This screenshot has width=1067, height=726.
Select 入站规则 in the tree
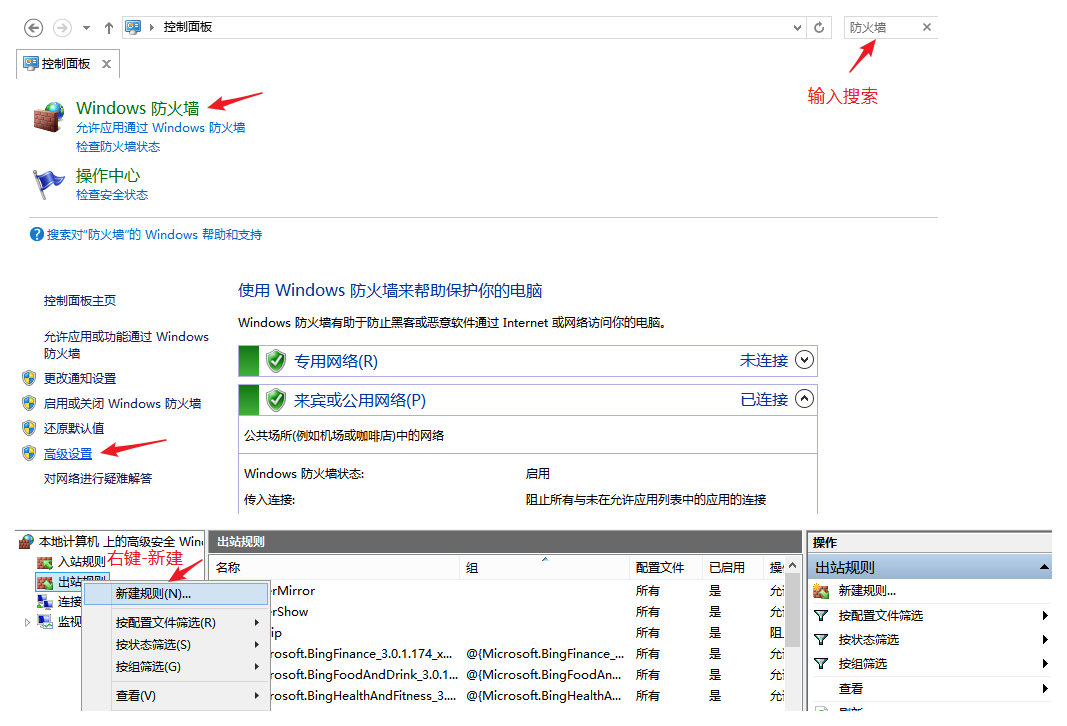pyautogui.click(x=71, y=562)
